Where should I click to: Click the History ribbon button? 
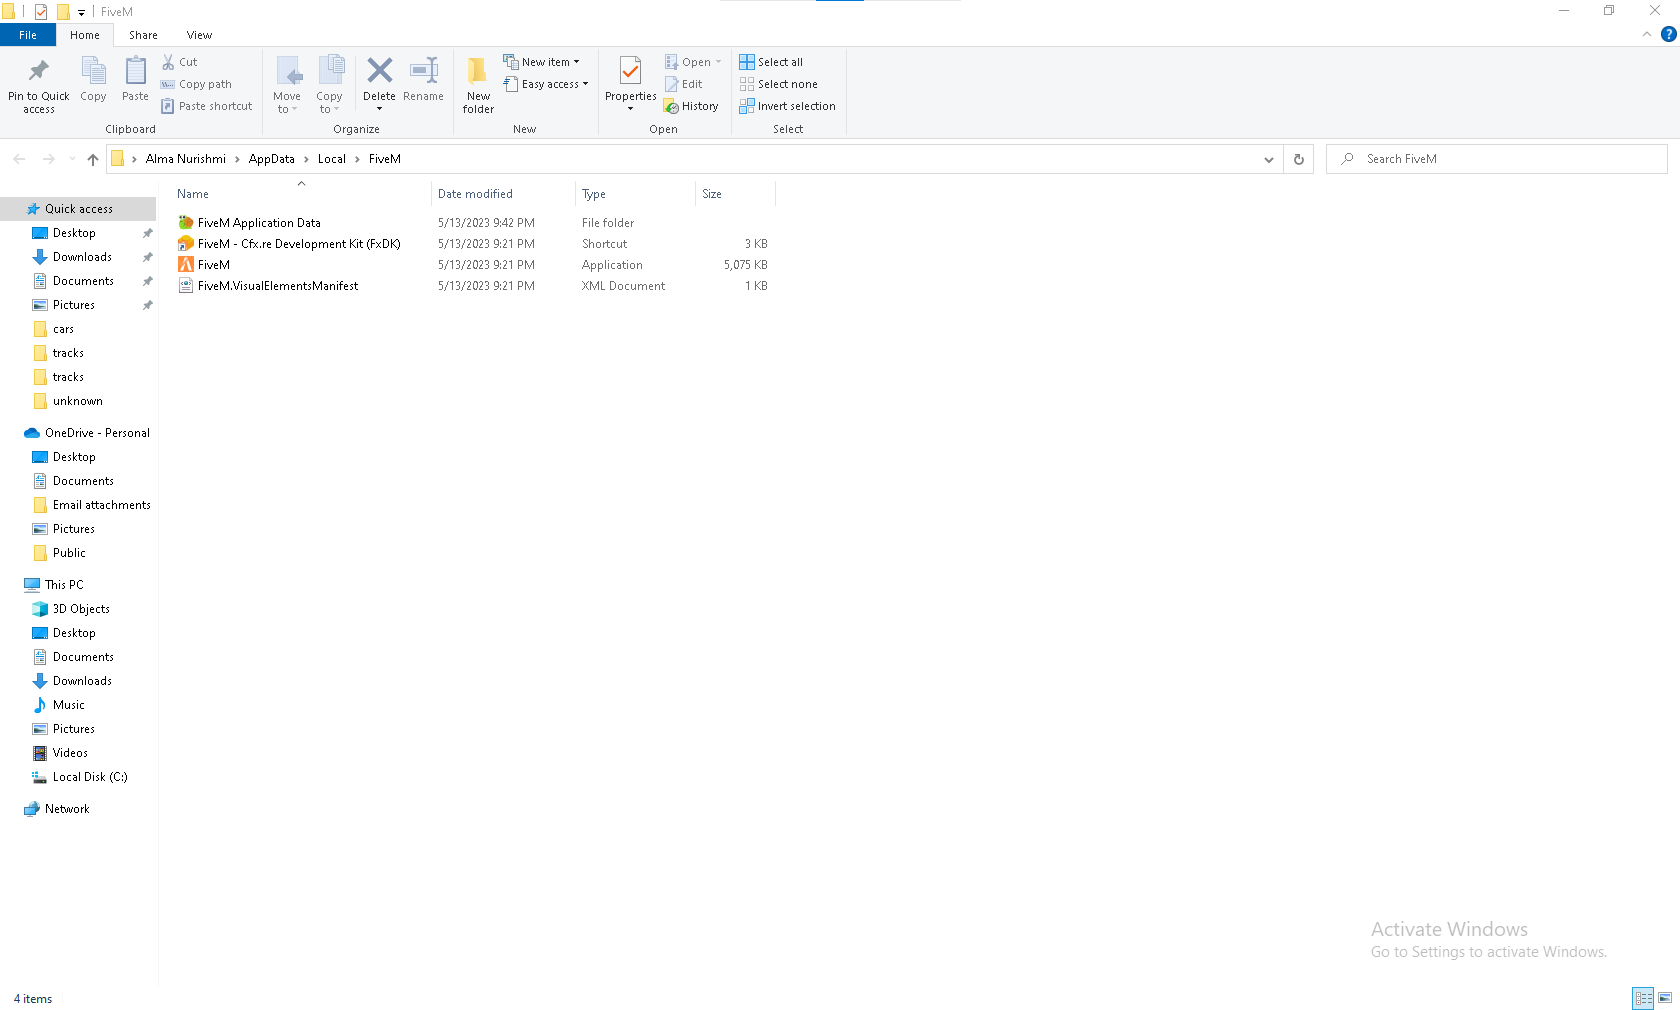point(691,106)
